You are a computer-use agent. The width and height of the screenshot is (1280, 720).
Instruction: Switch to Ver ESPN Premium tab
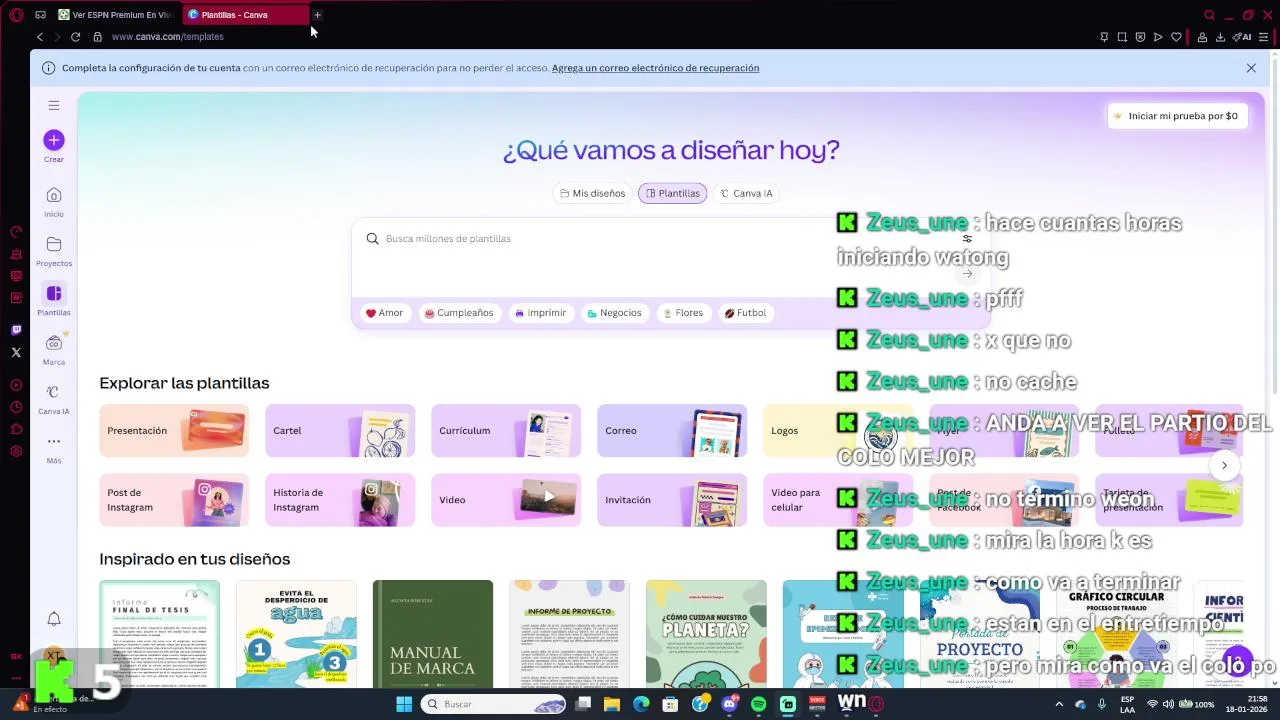pos(114,15)
